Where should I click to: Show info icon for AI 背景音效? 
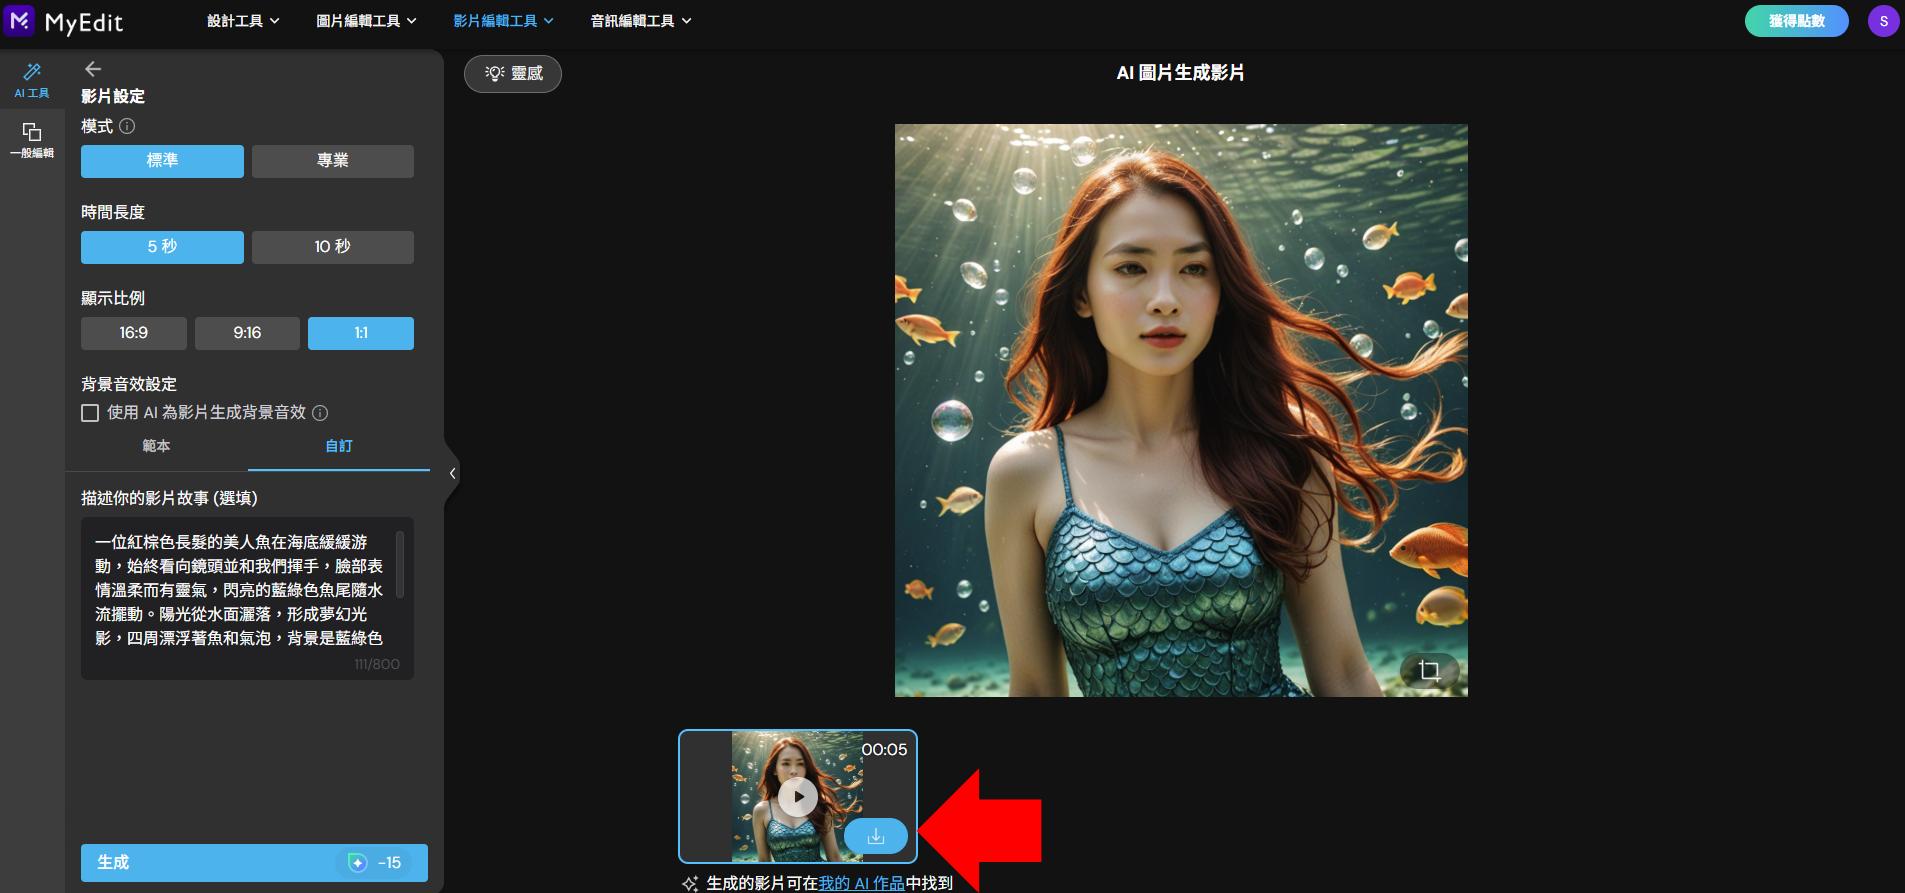[320, 413]
